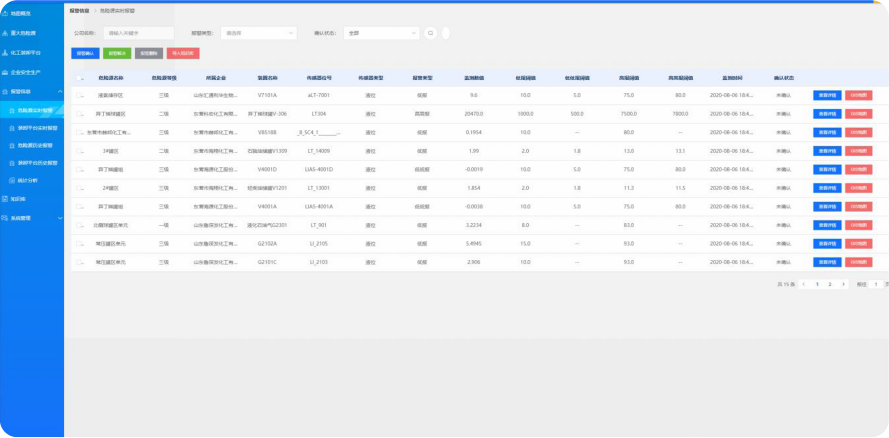The width and height of the screenshot is (889, 438).
Task: Select page 1 in pagination
Action: 817,284
